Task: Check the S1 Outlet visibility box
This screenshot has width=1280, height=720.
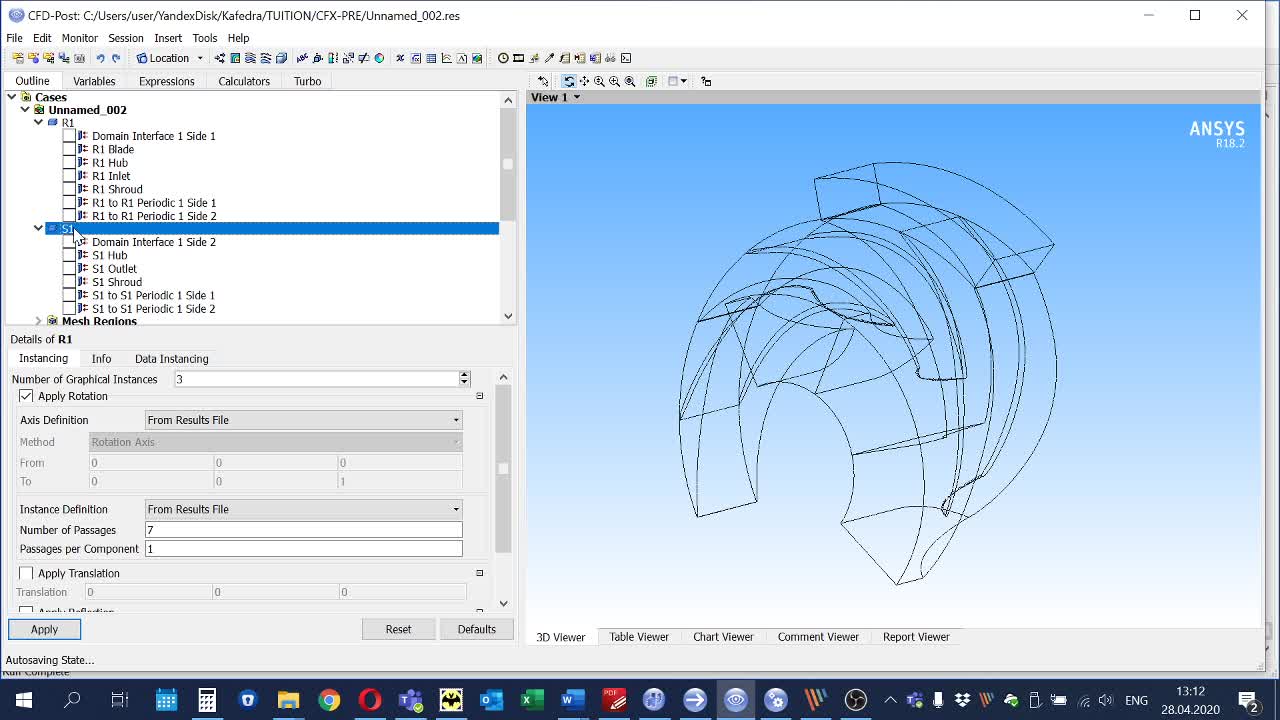Action: pos(69,268)
